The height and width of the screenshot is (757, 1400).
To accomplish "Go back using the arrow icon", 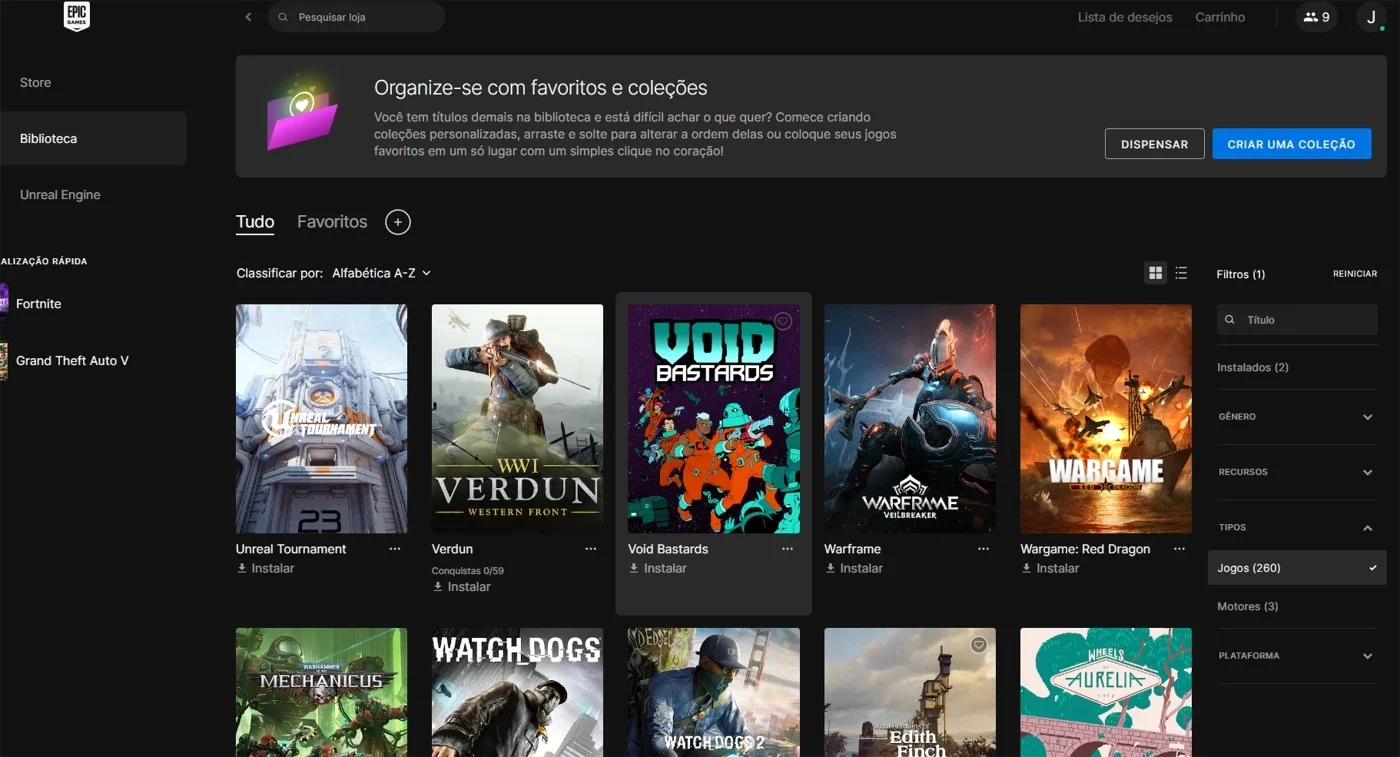I will [x=248, y=17].
